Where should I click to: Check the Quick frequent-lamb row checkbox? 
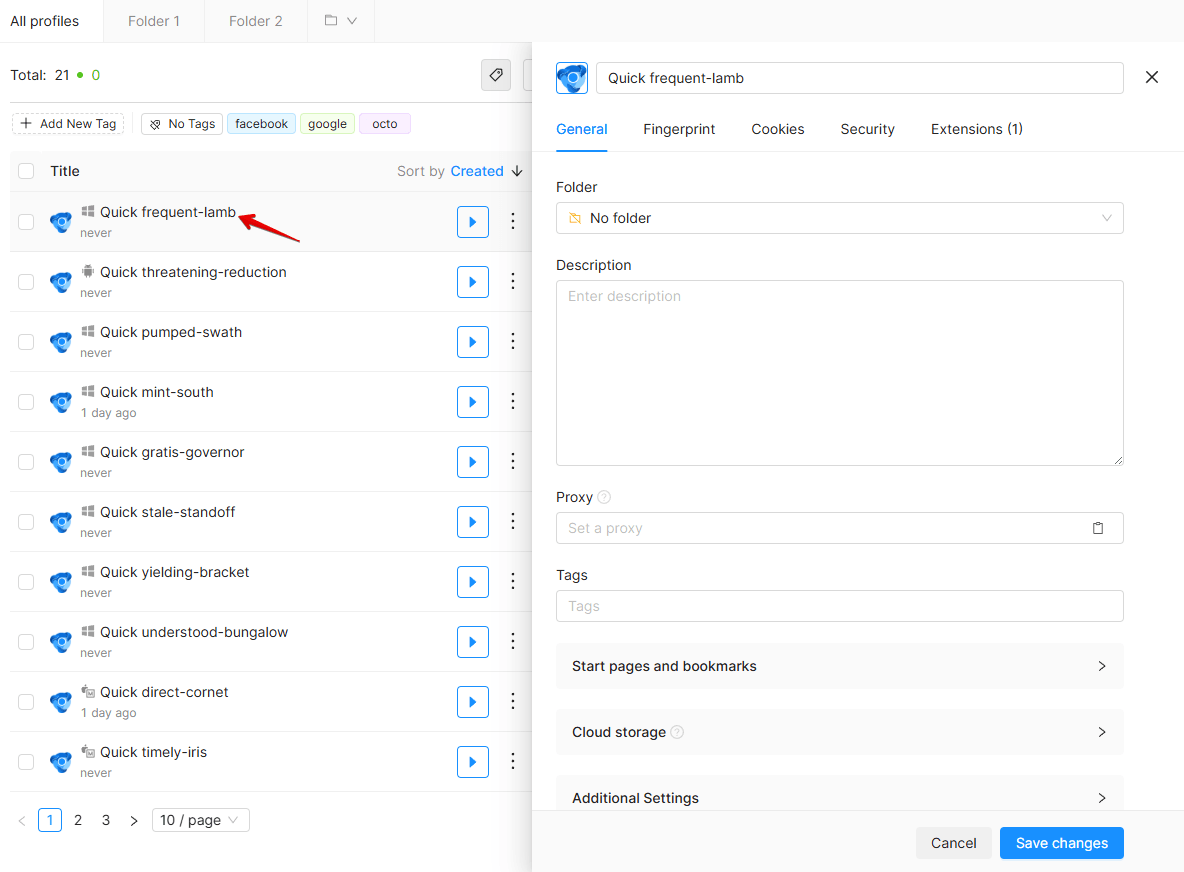[x=26, y=222]
